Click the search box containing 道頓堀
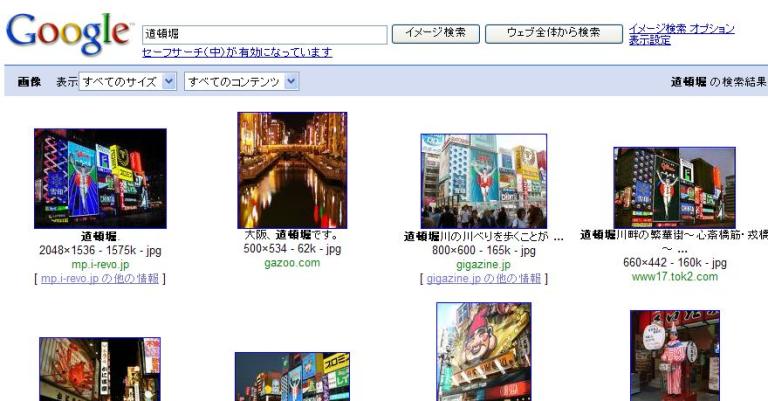Viewport: 768px width, 401px height. (x=264, y=34)
